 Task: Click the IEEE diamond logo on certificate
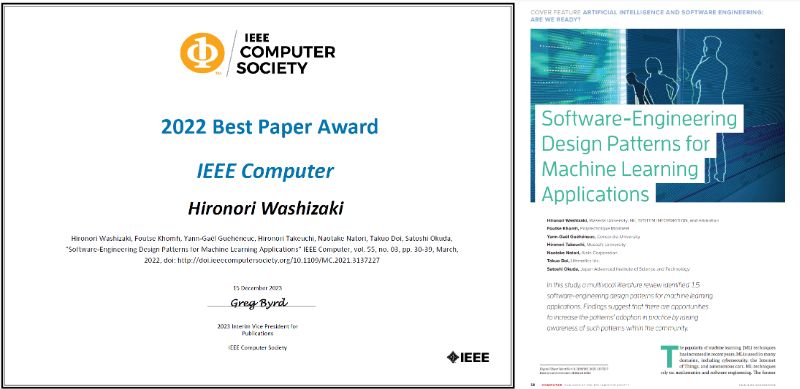468,357
